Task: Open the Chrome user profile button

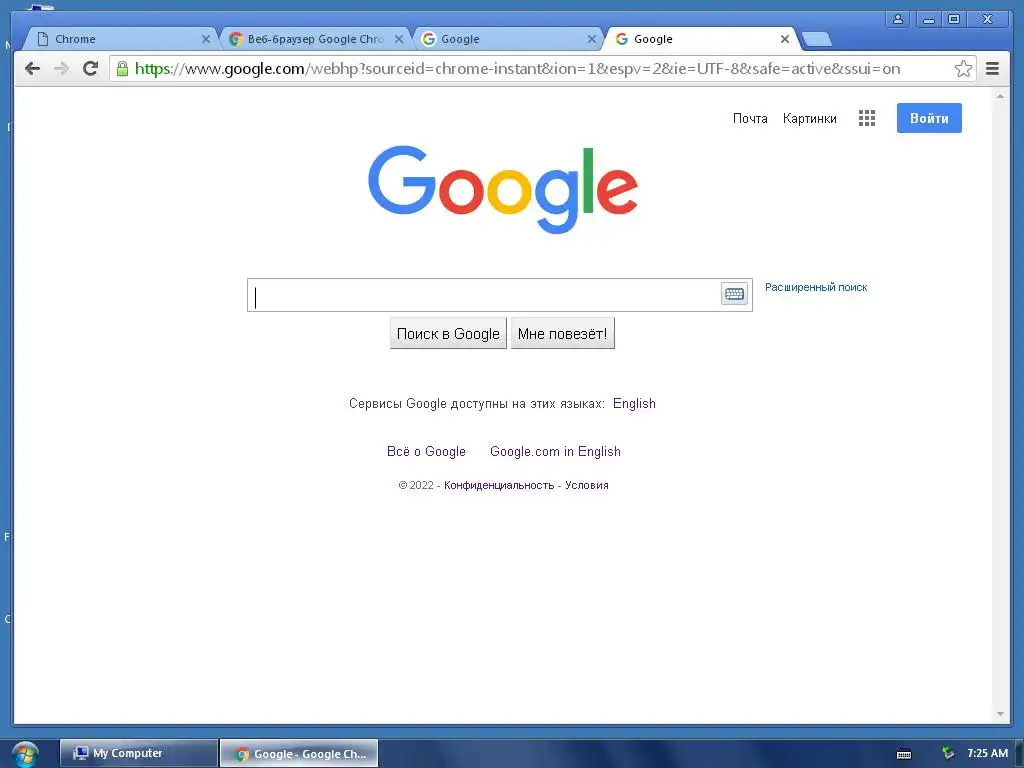Action: (898, 19)
